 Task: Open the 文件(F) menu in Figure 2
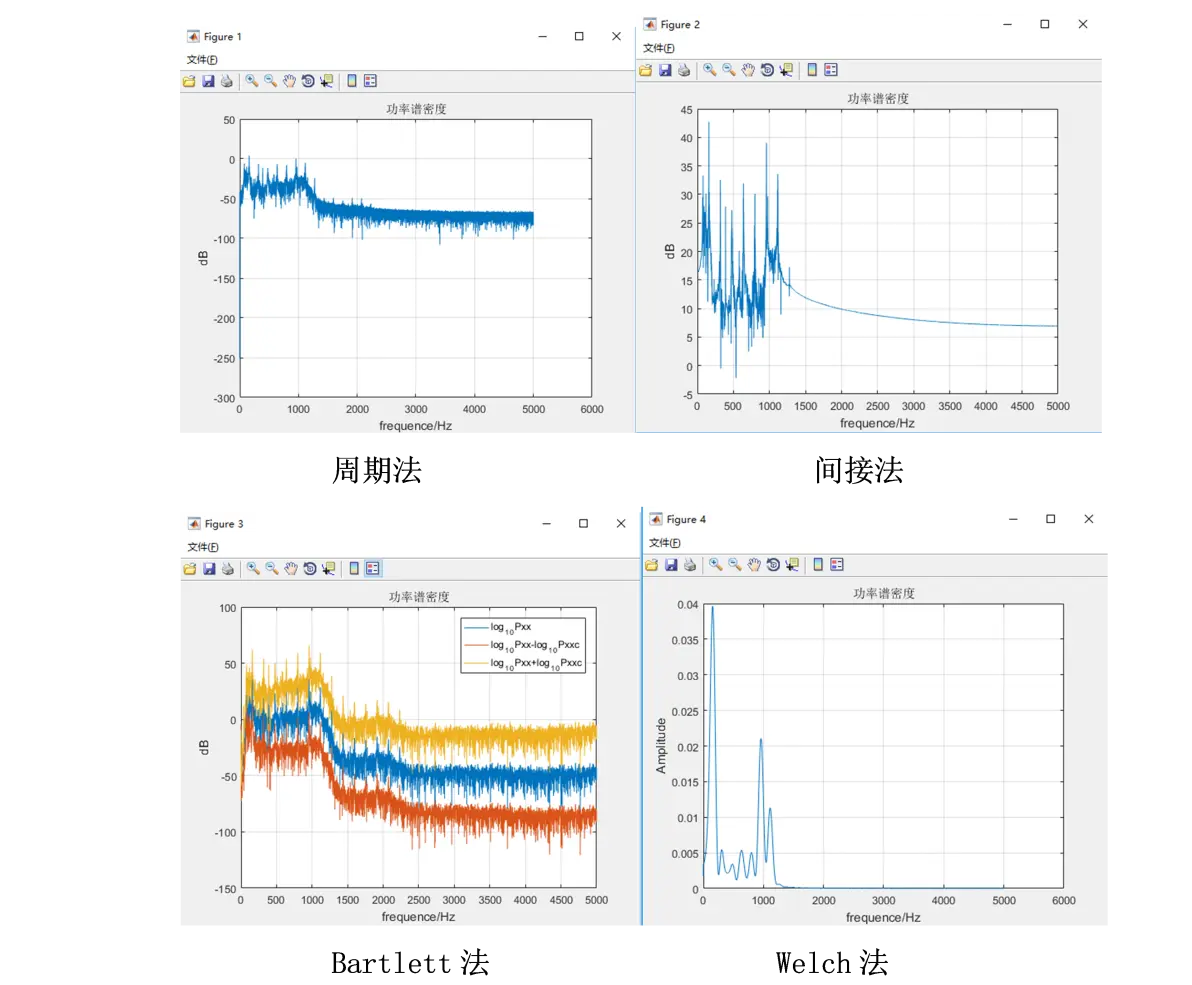pyautogui.click(x=658, y=49)
